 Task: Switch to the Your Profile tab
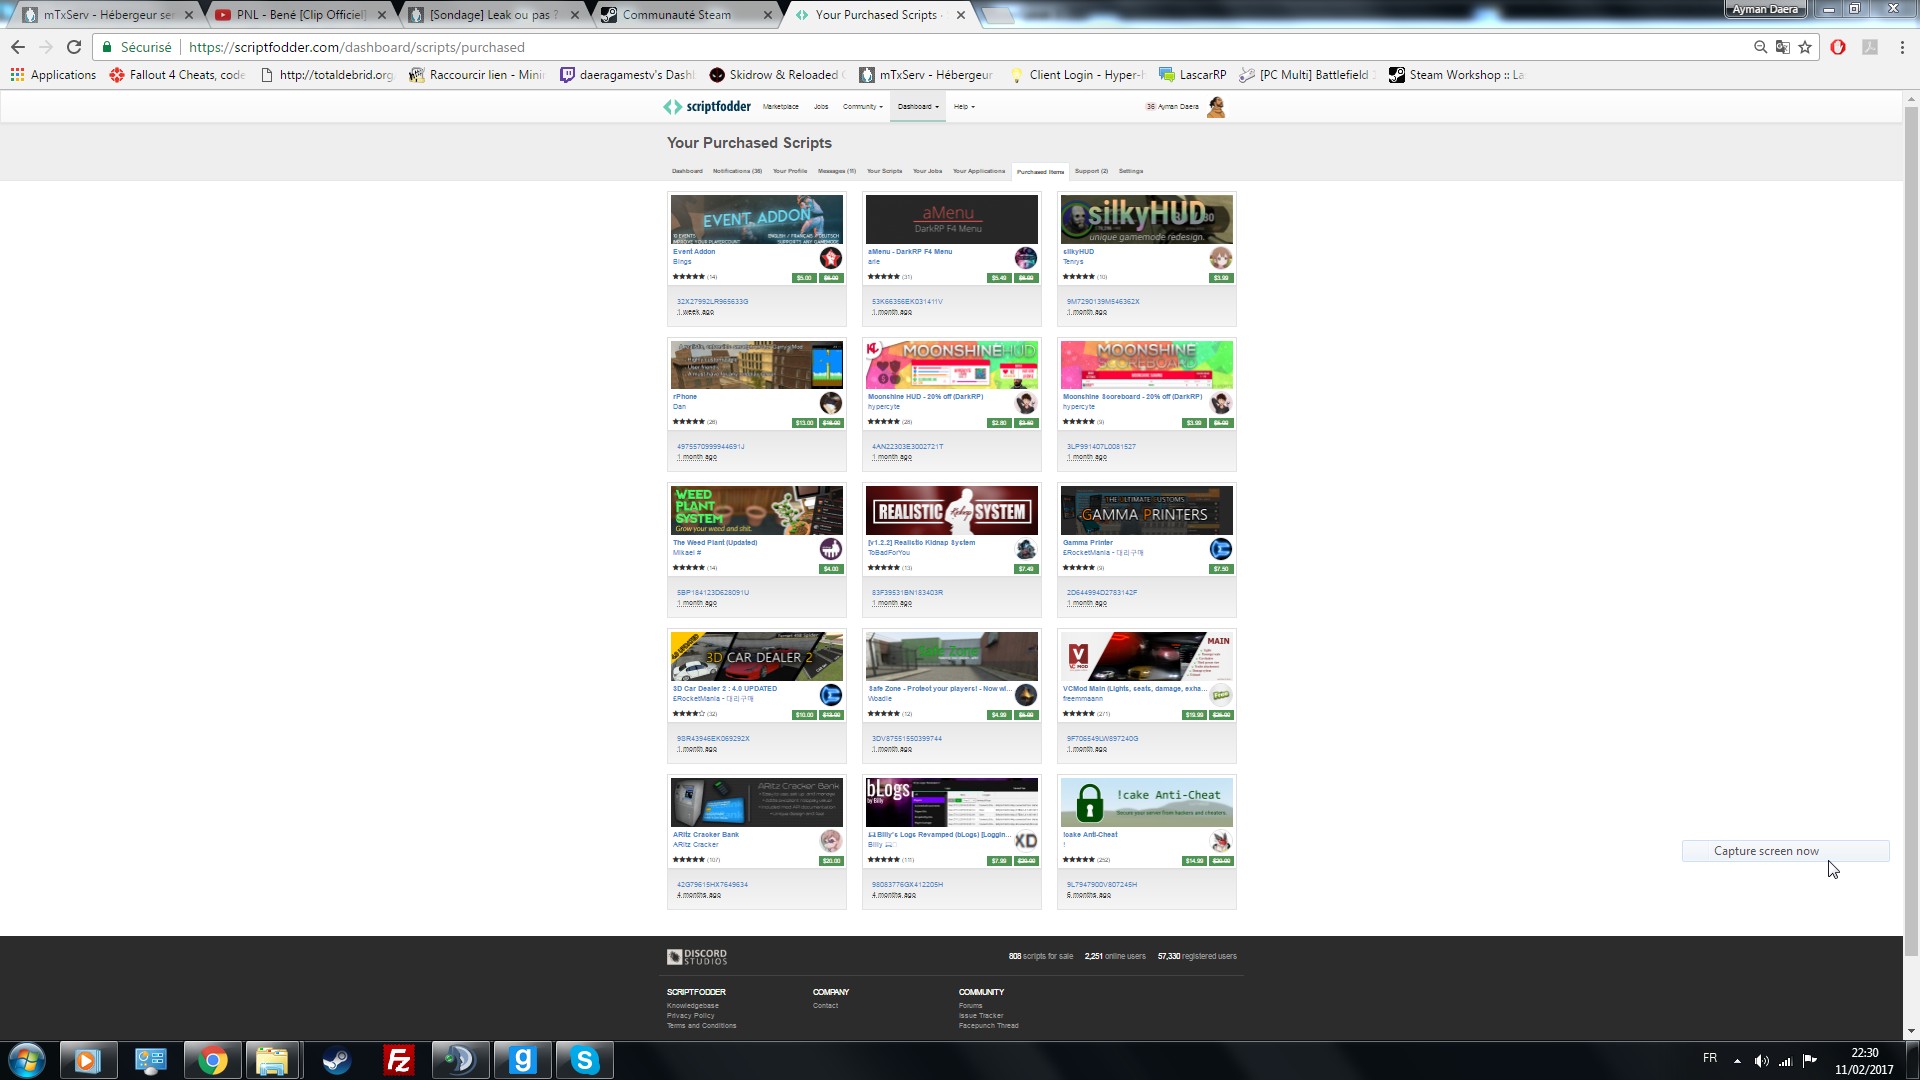[x=790, y=171]
